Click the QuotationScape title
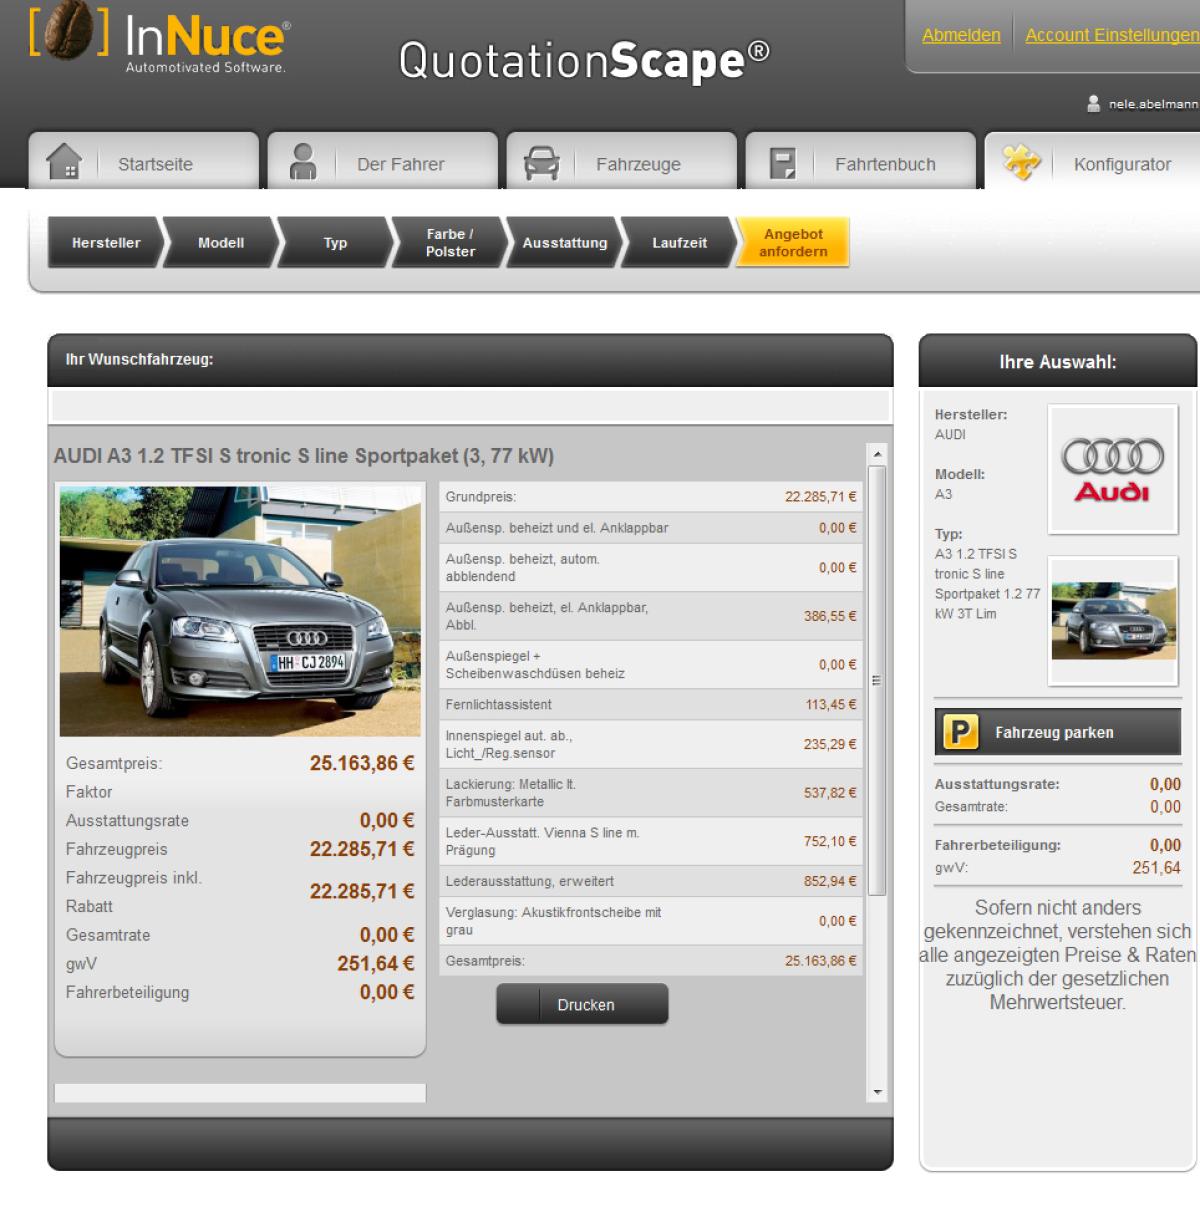The image size is (1200, 1207). coord(584,60)
